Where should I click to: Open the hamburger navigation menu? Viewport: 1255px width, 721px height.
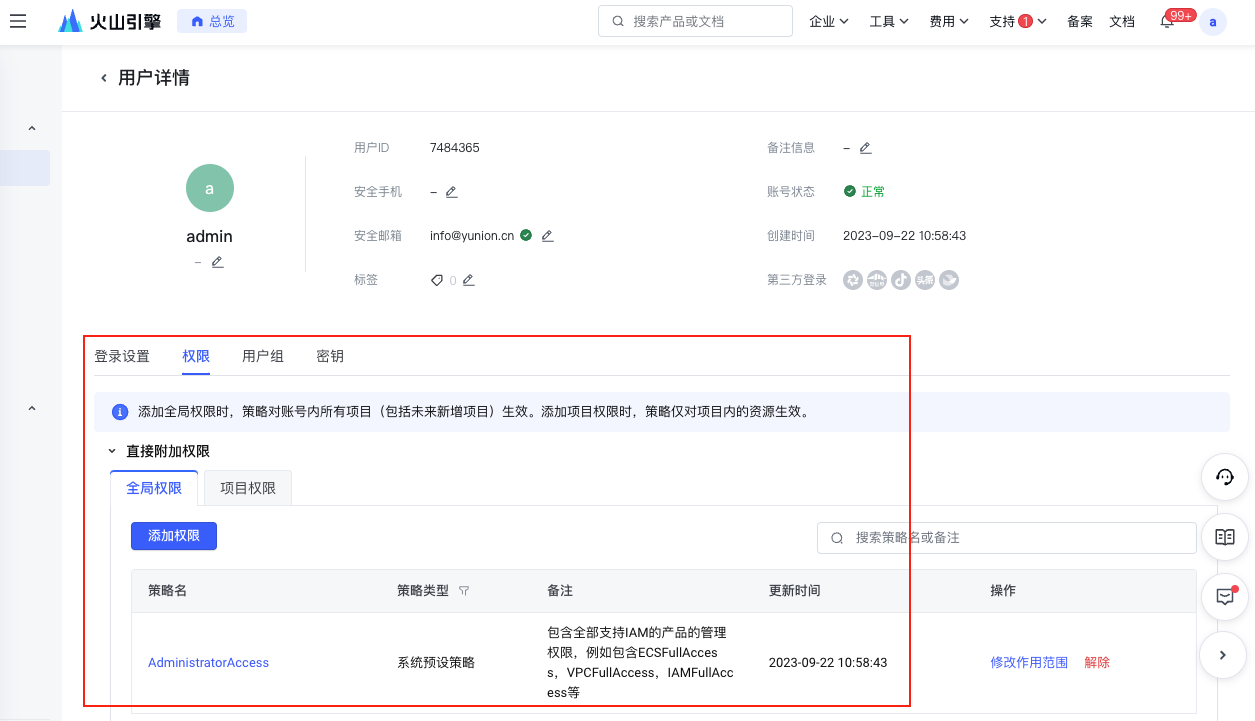point(18,21)
